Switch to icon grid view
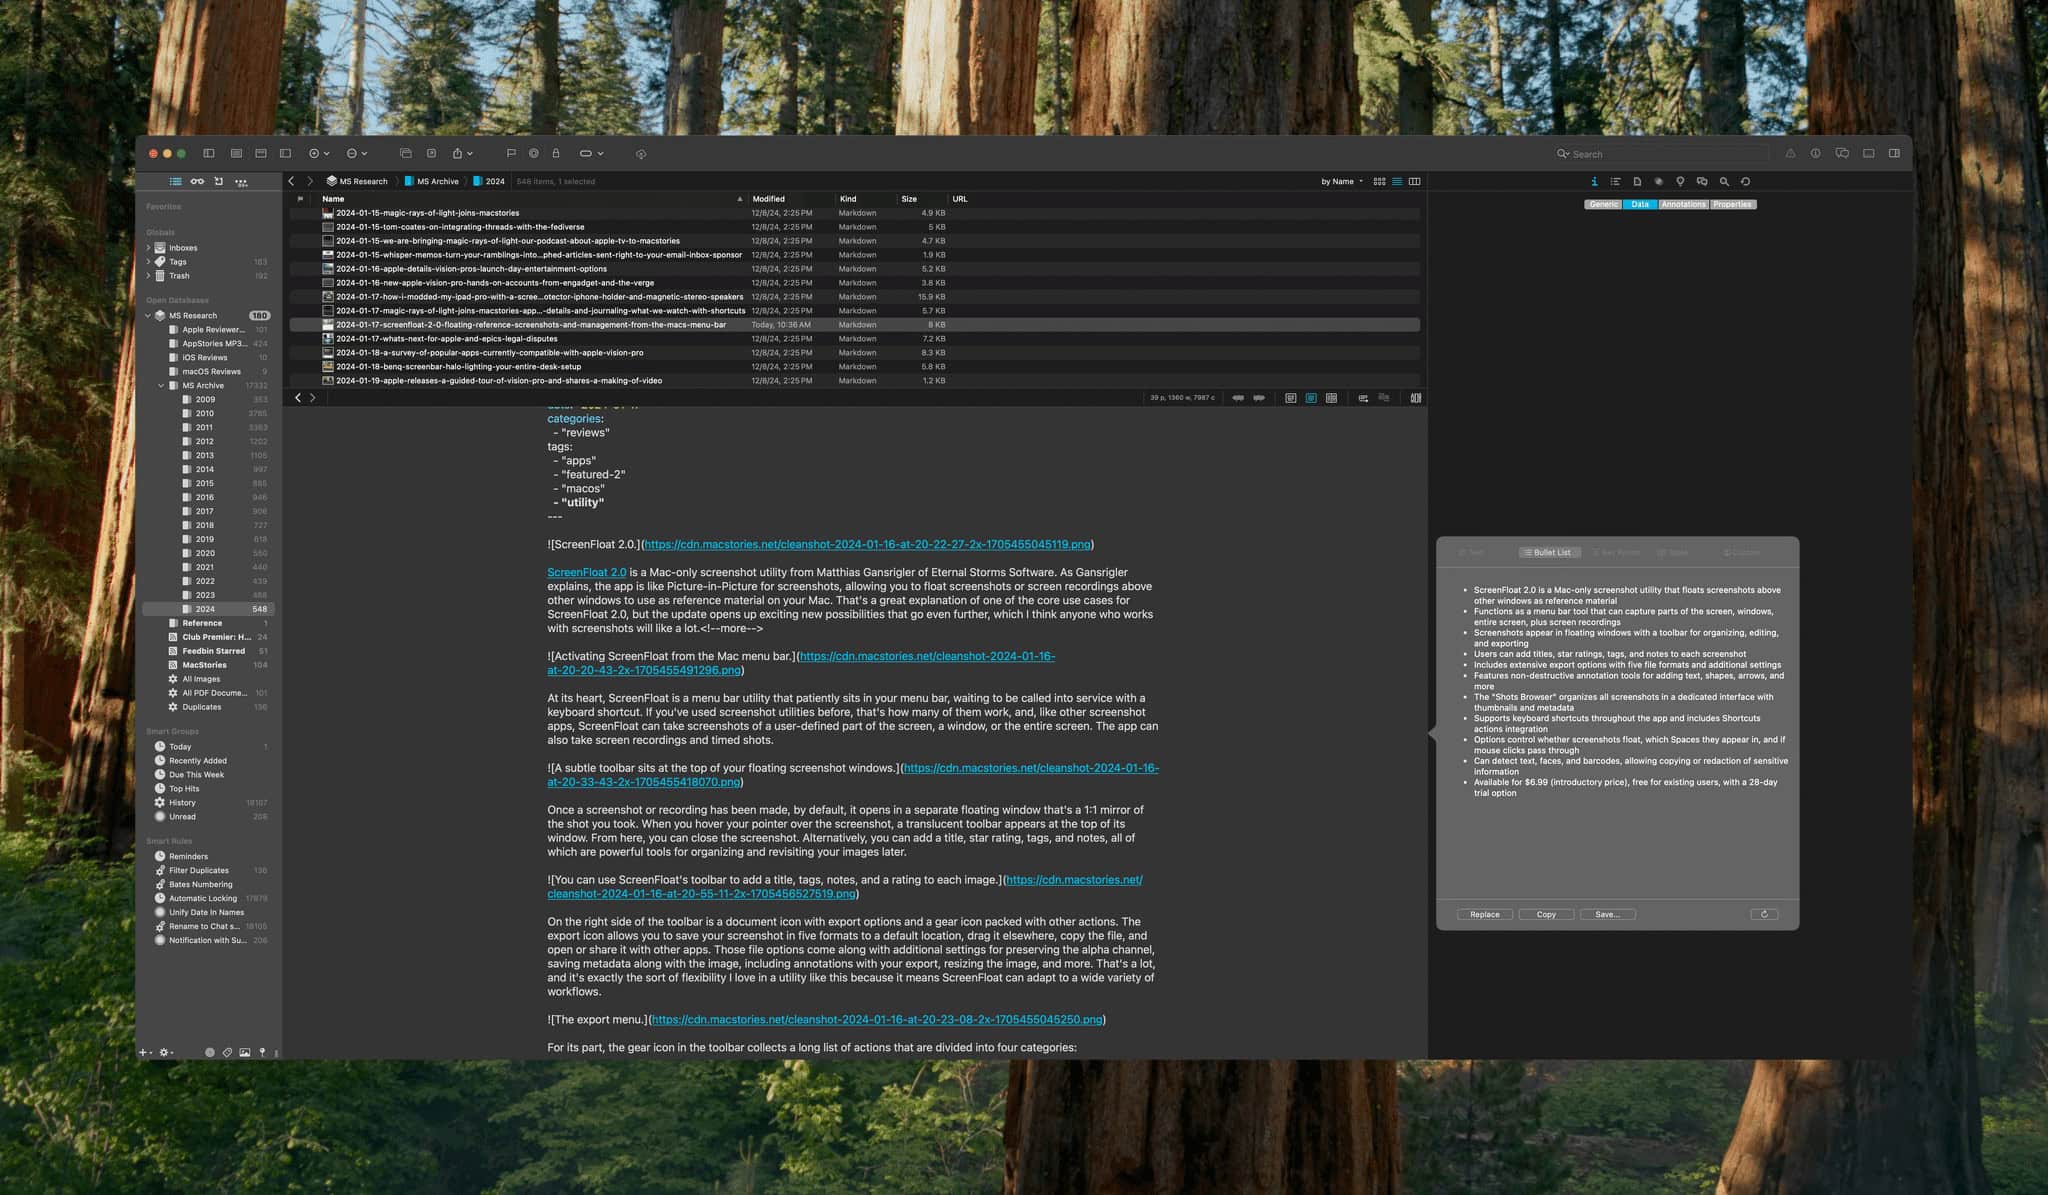The height and width of the screenshot is (1195, 2048). tap(1379, 181)
